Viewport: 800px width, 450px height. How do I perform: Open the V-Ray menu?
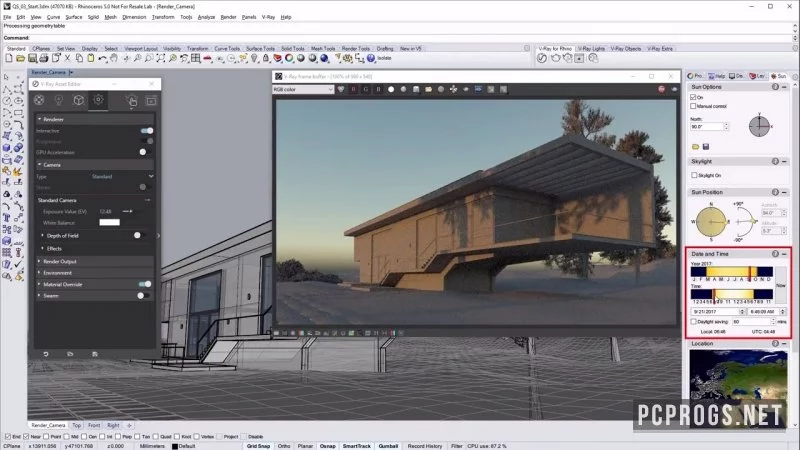pyautogui.click(x=268, y=17)
